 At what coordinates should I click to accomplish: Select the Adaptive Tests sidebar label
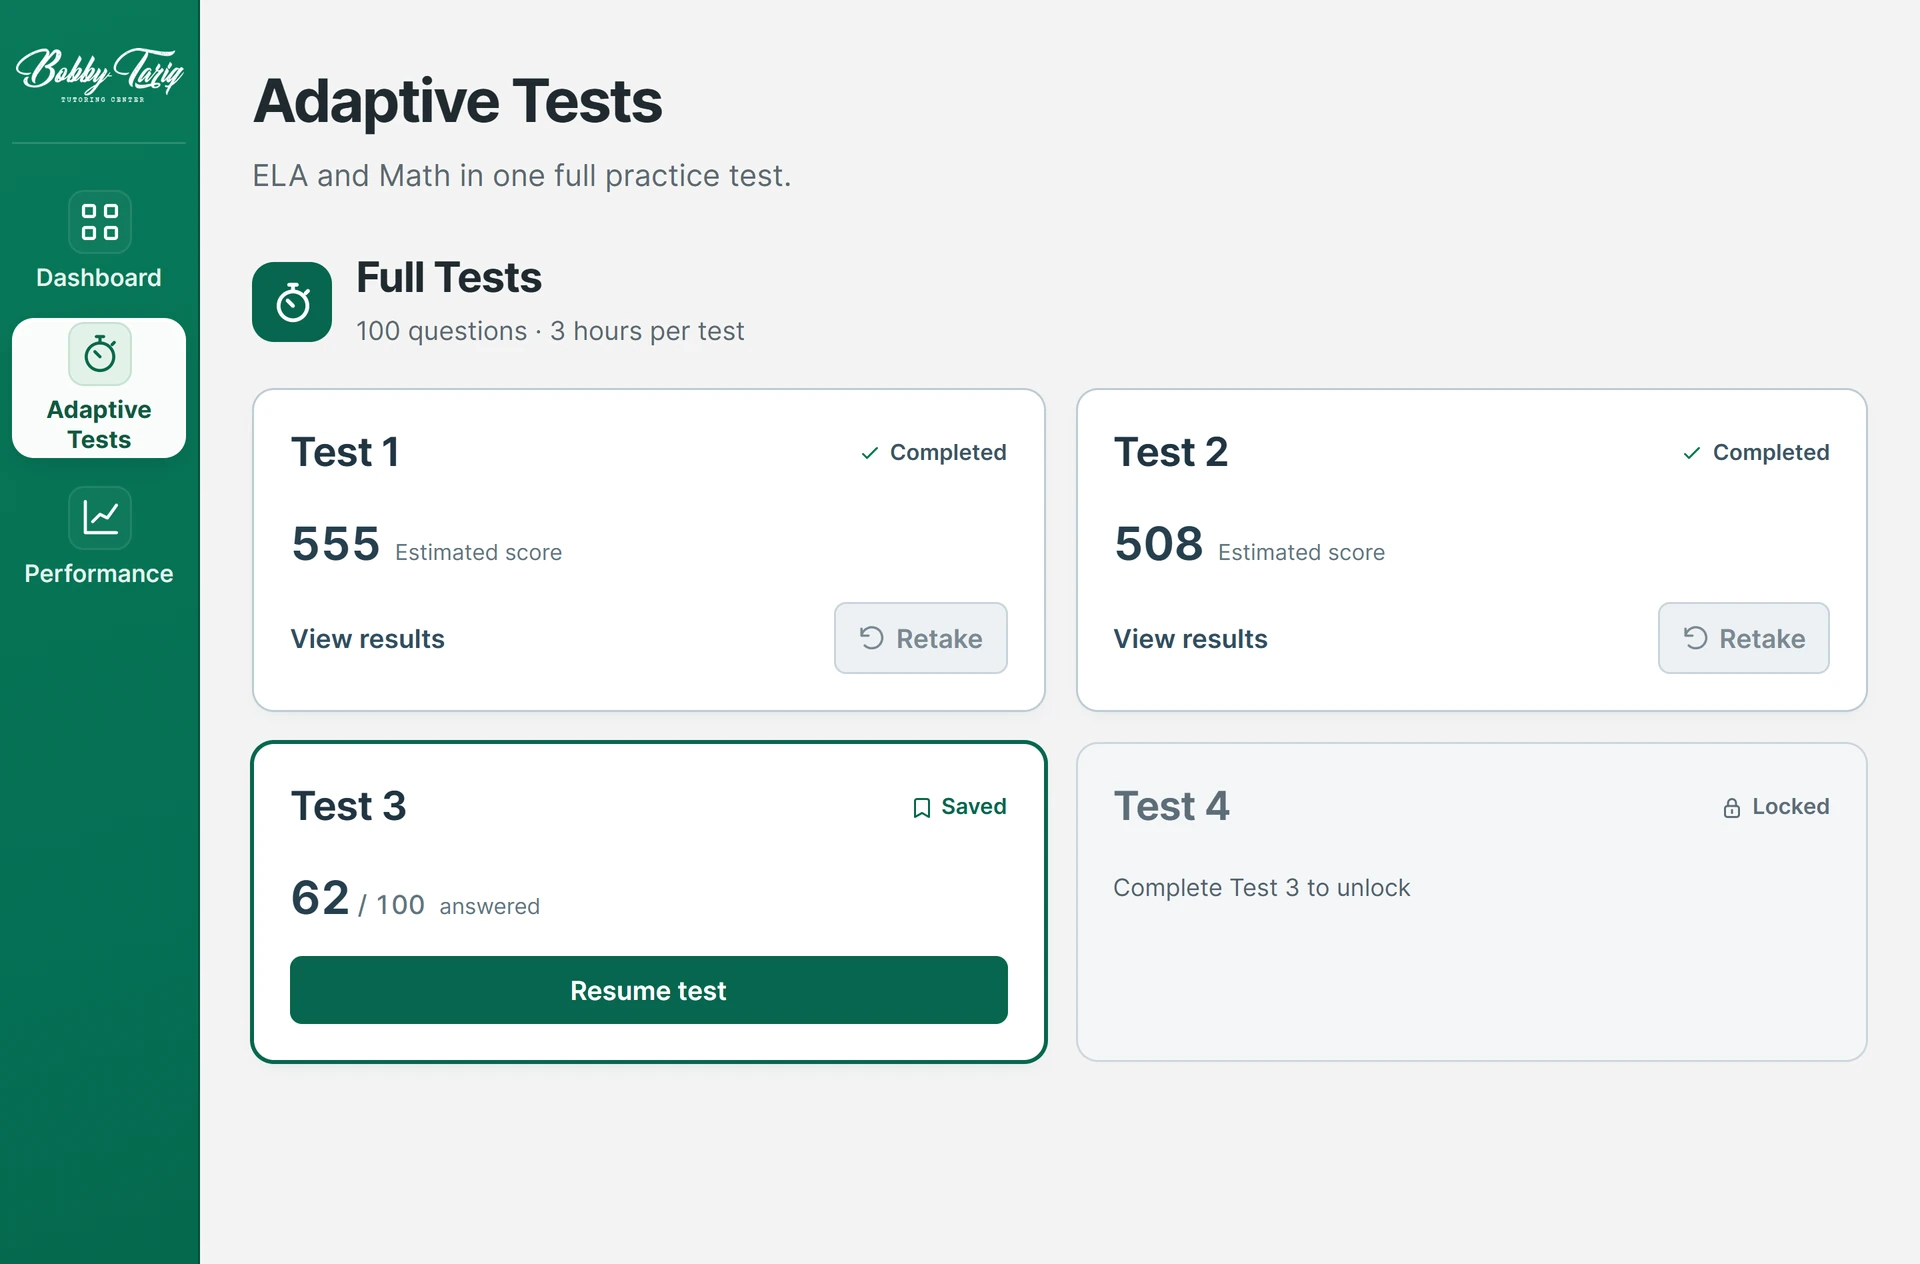pos(99,425)
